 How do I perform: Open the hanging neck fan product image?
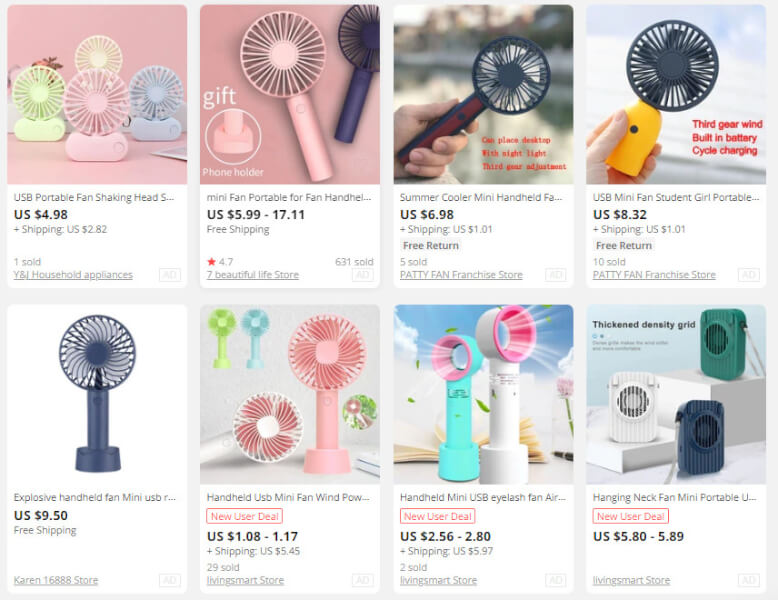[x=676, y=395]
